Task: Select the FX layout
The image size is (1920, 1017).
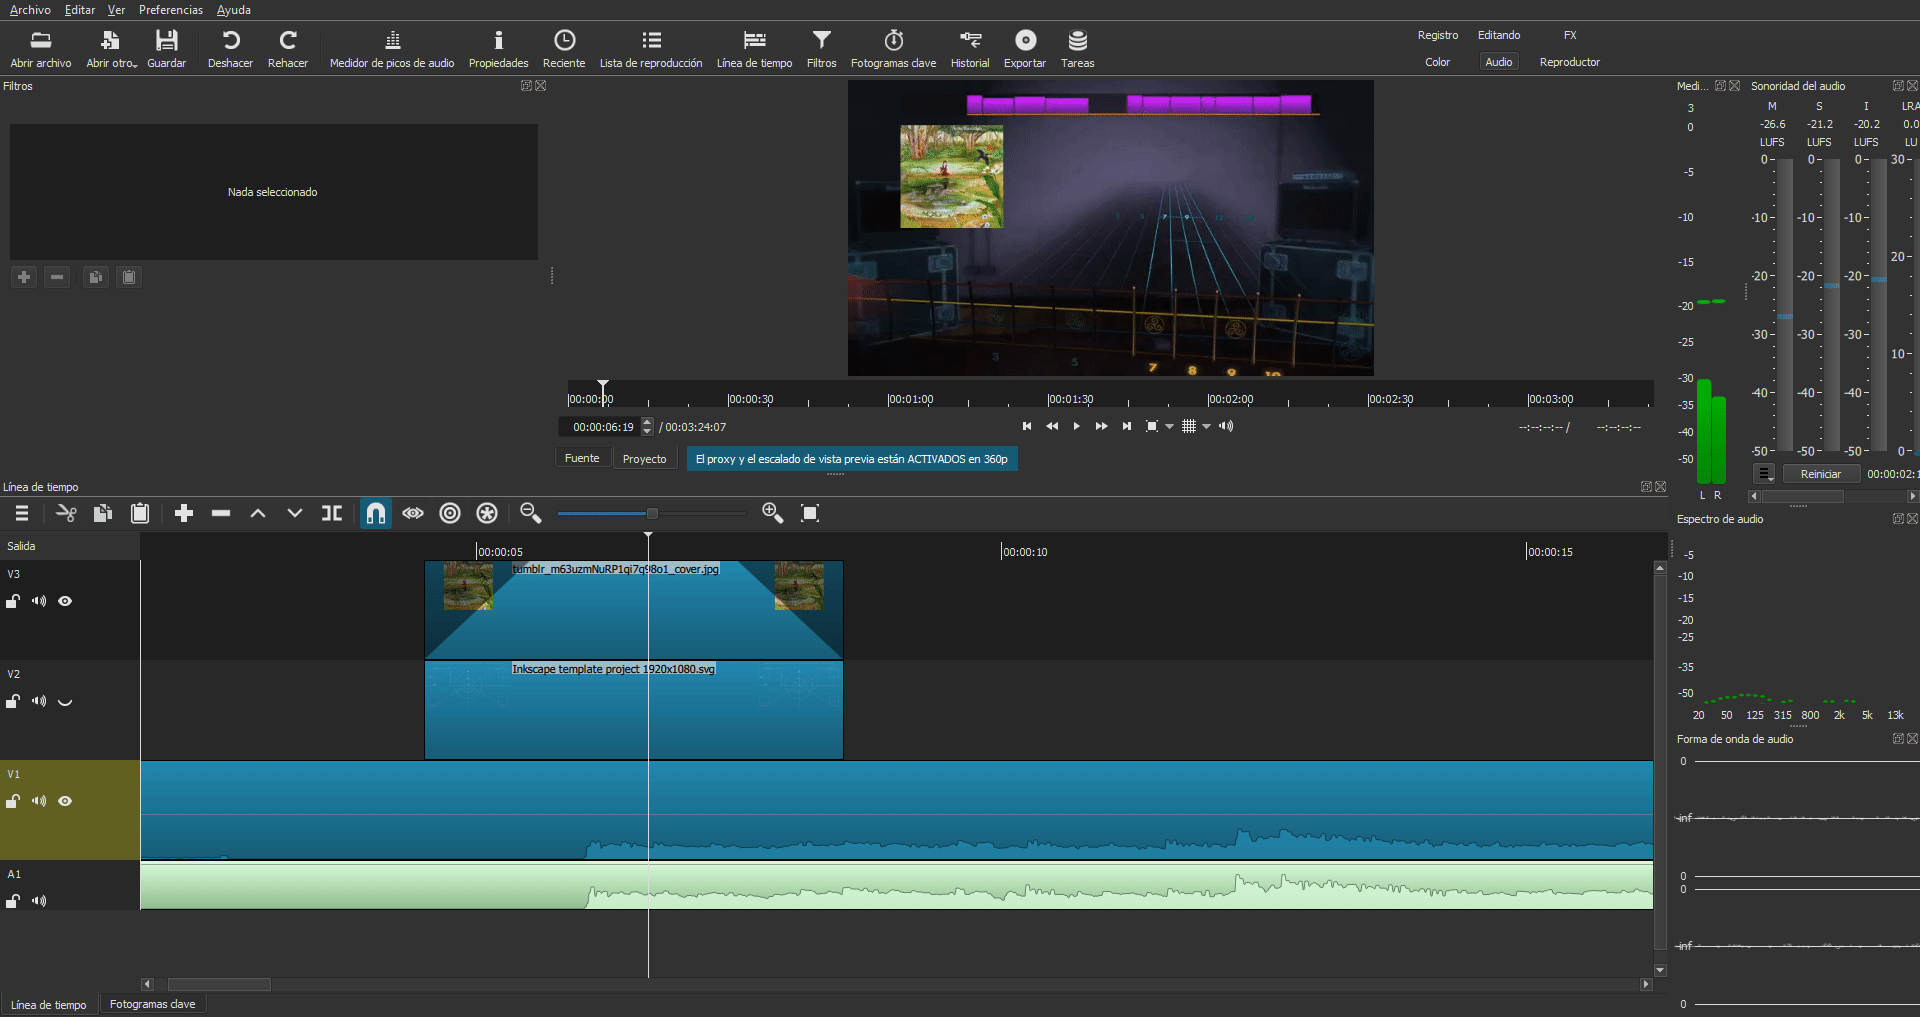Action: tap(1570, 35)
